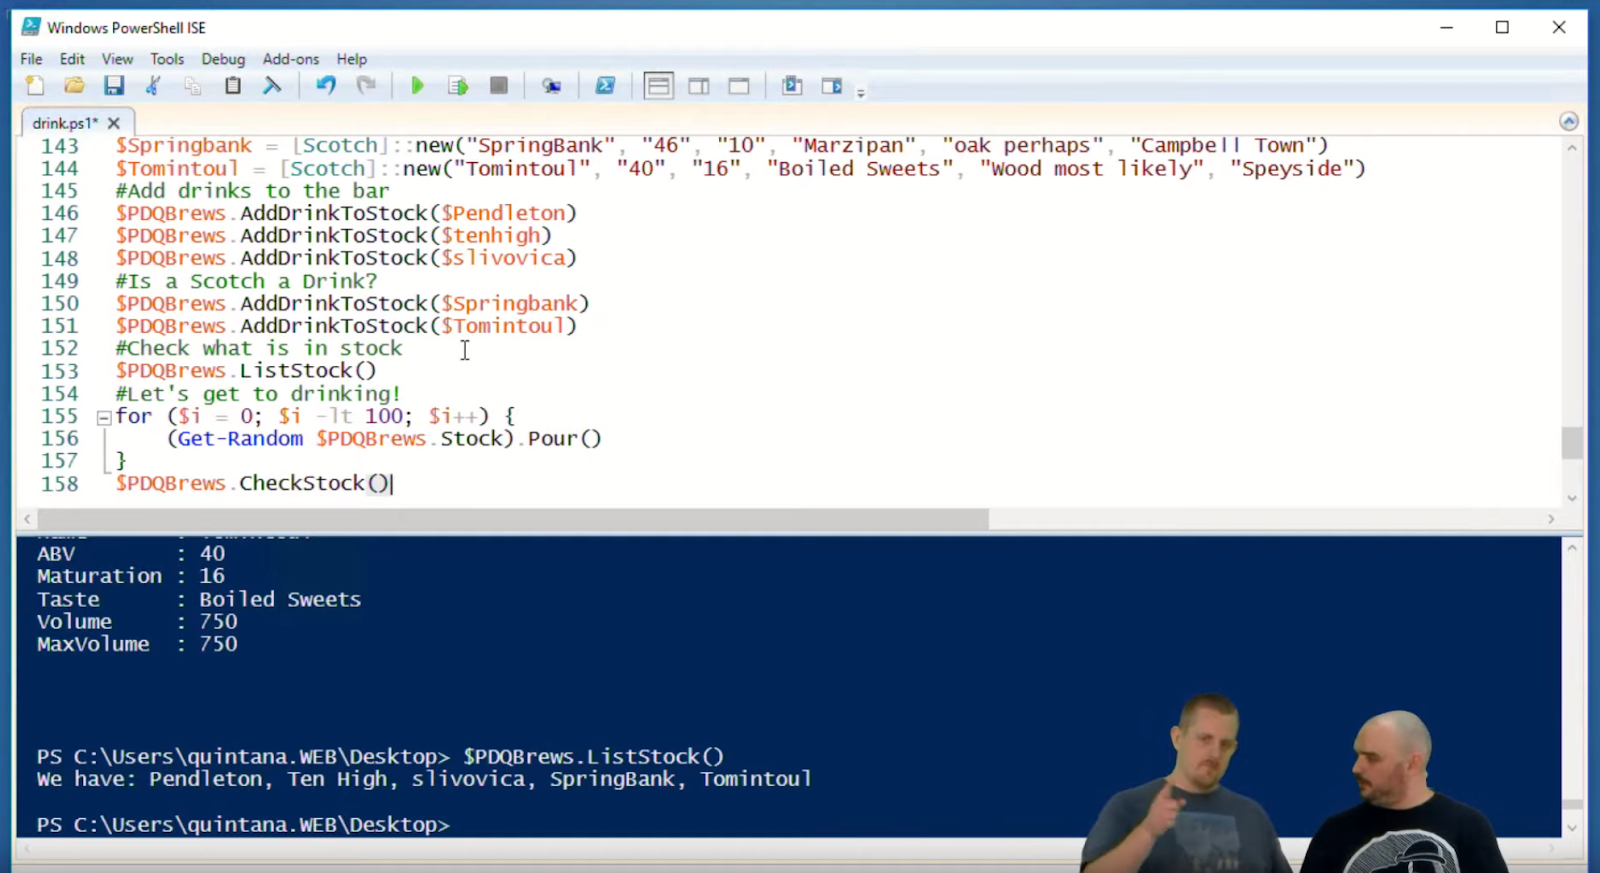Minimize the PowerShell ISE window
1600x873 pixels.
coord(1446,27)
